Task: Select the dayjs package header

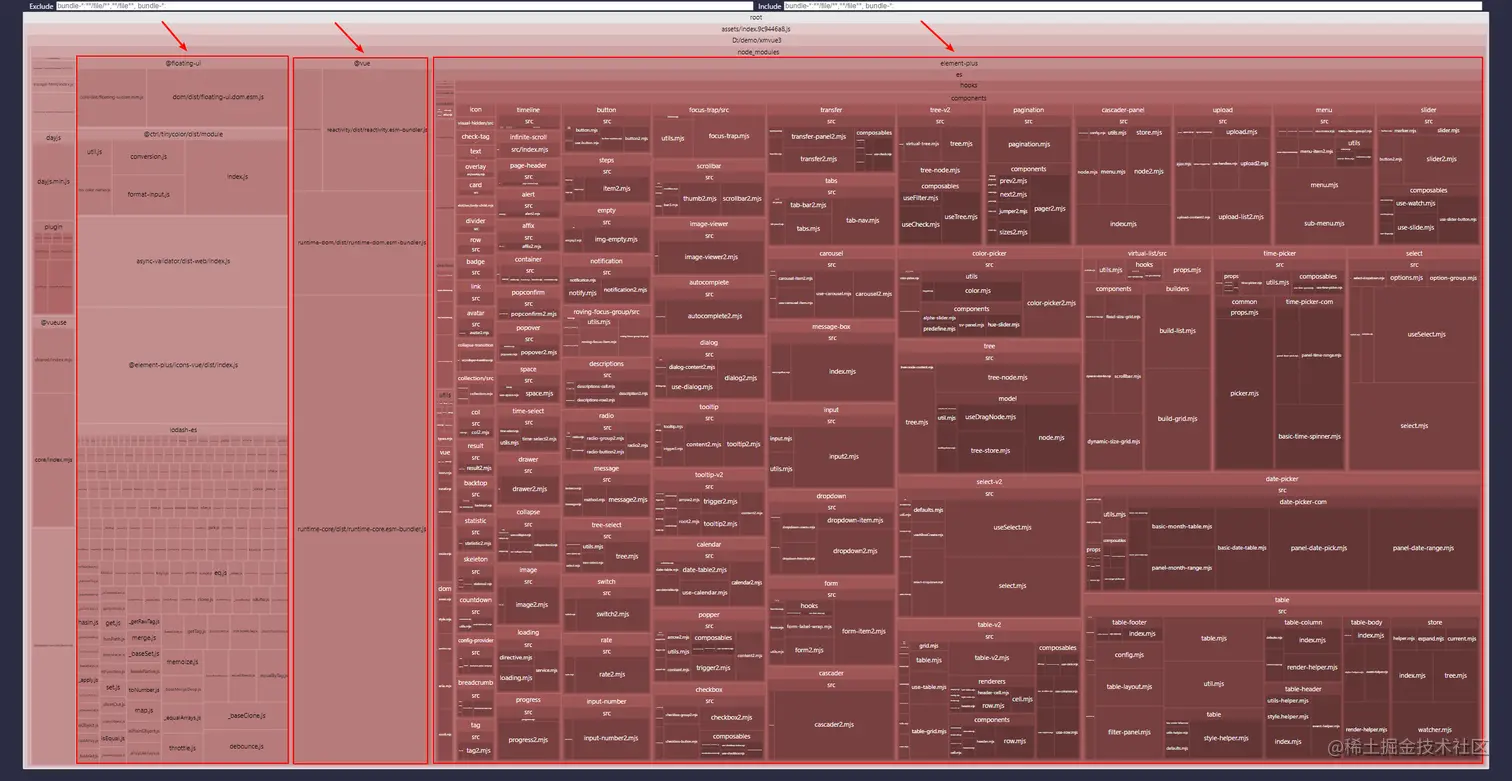Action: click(x=53, y=137)
